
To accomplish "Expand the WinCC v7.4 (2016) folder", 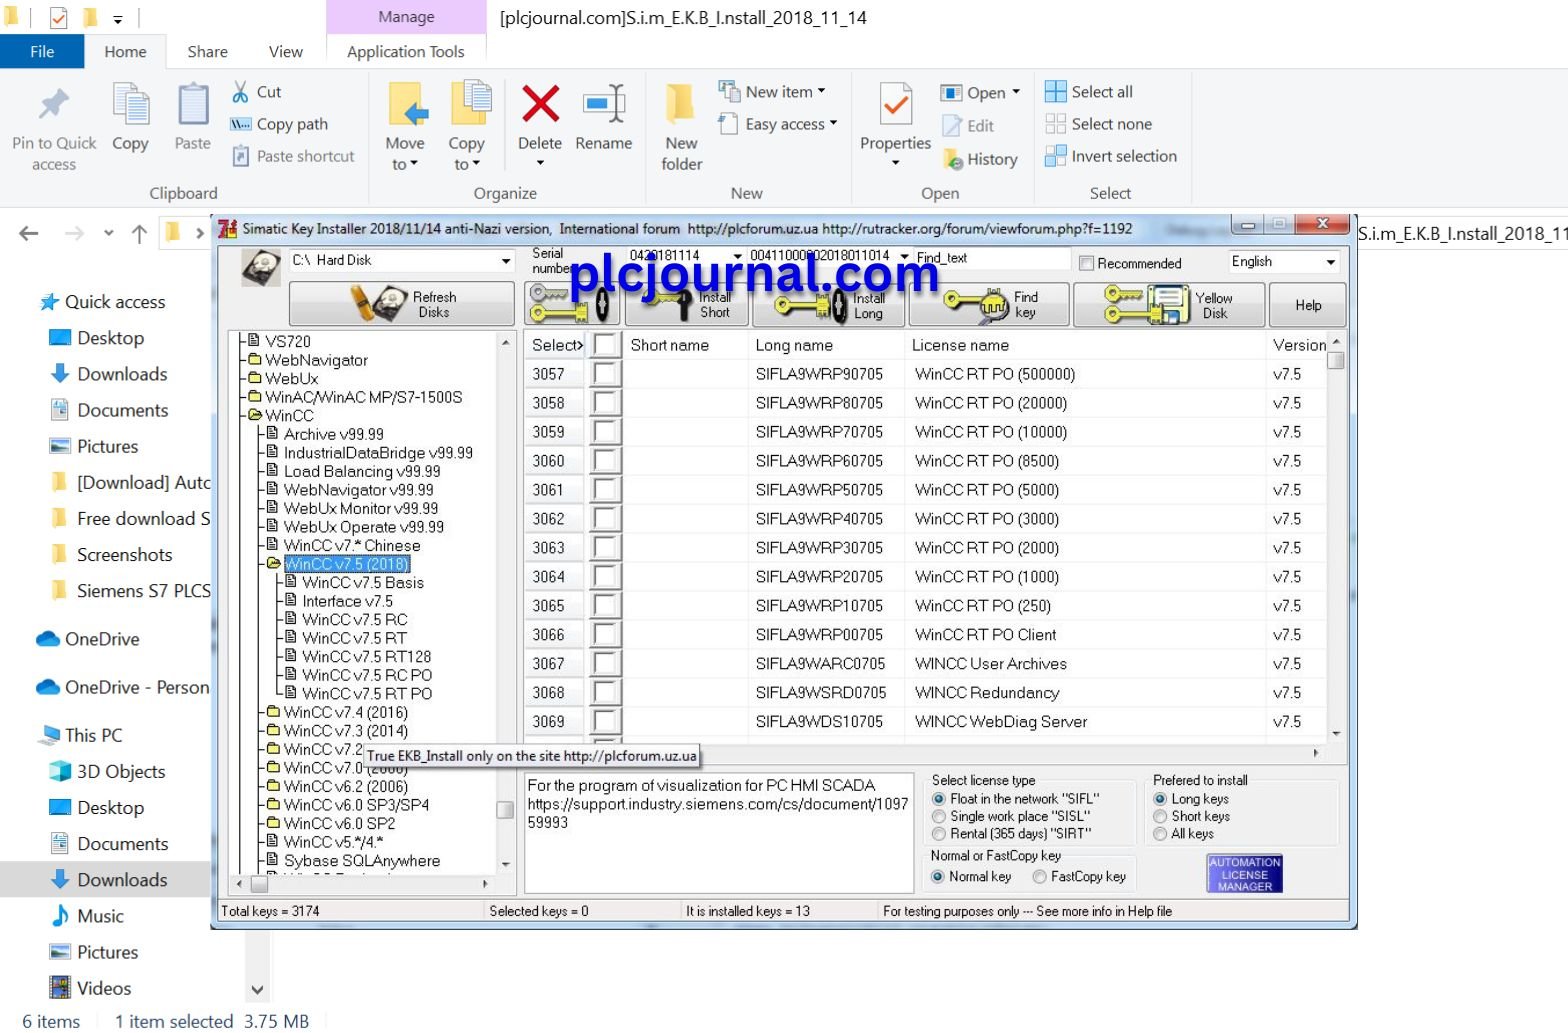I will pos(272,712).
